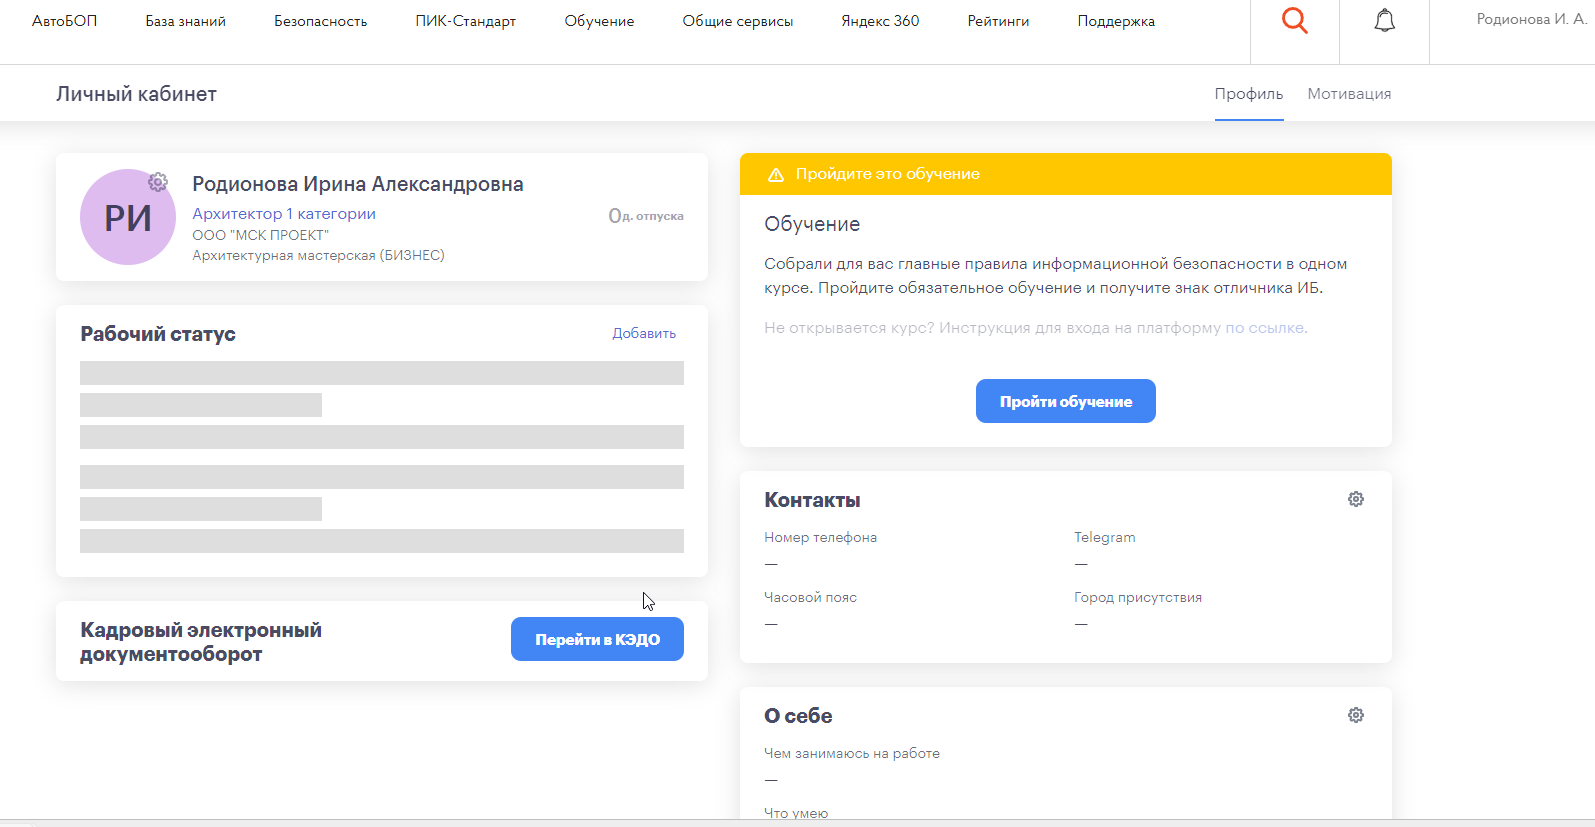Image resolution: width=1595 pixels, height=827 pixels.
Task: Open the База знаний menu
Action: 186,21
